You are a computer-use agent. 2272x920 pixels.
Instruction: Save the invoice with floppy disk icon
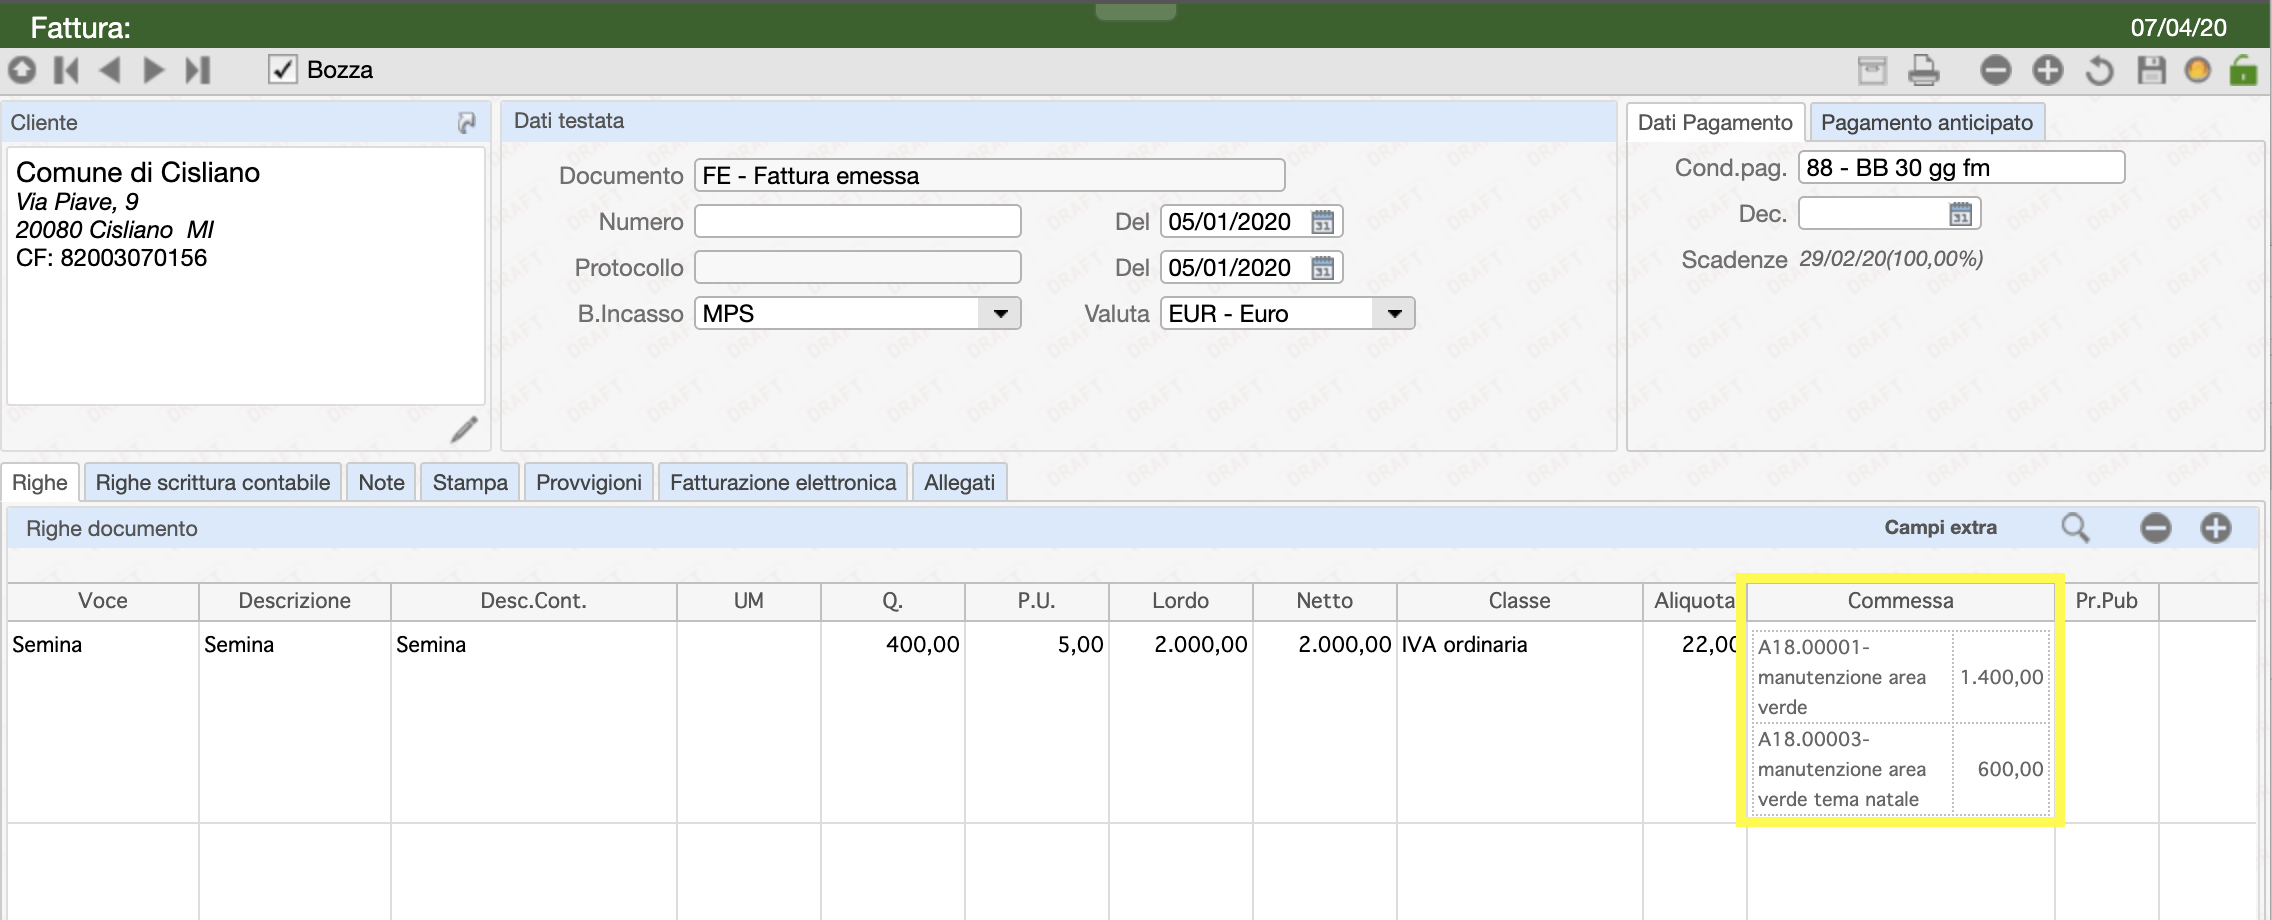[2151, 70]
